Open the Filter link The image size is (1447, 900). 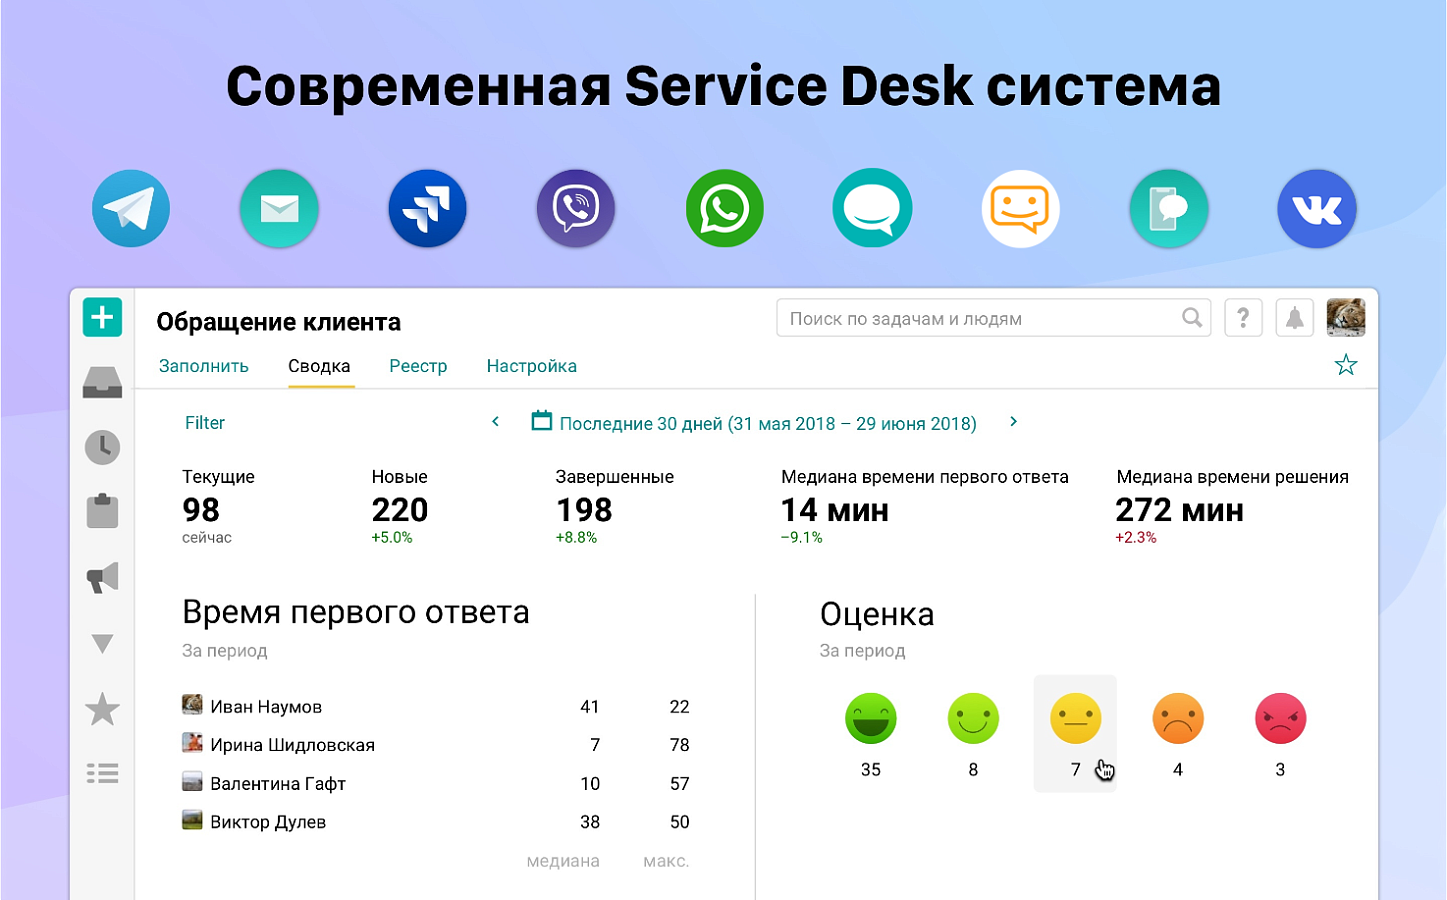[205, 423]
